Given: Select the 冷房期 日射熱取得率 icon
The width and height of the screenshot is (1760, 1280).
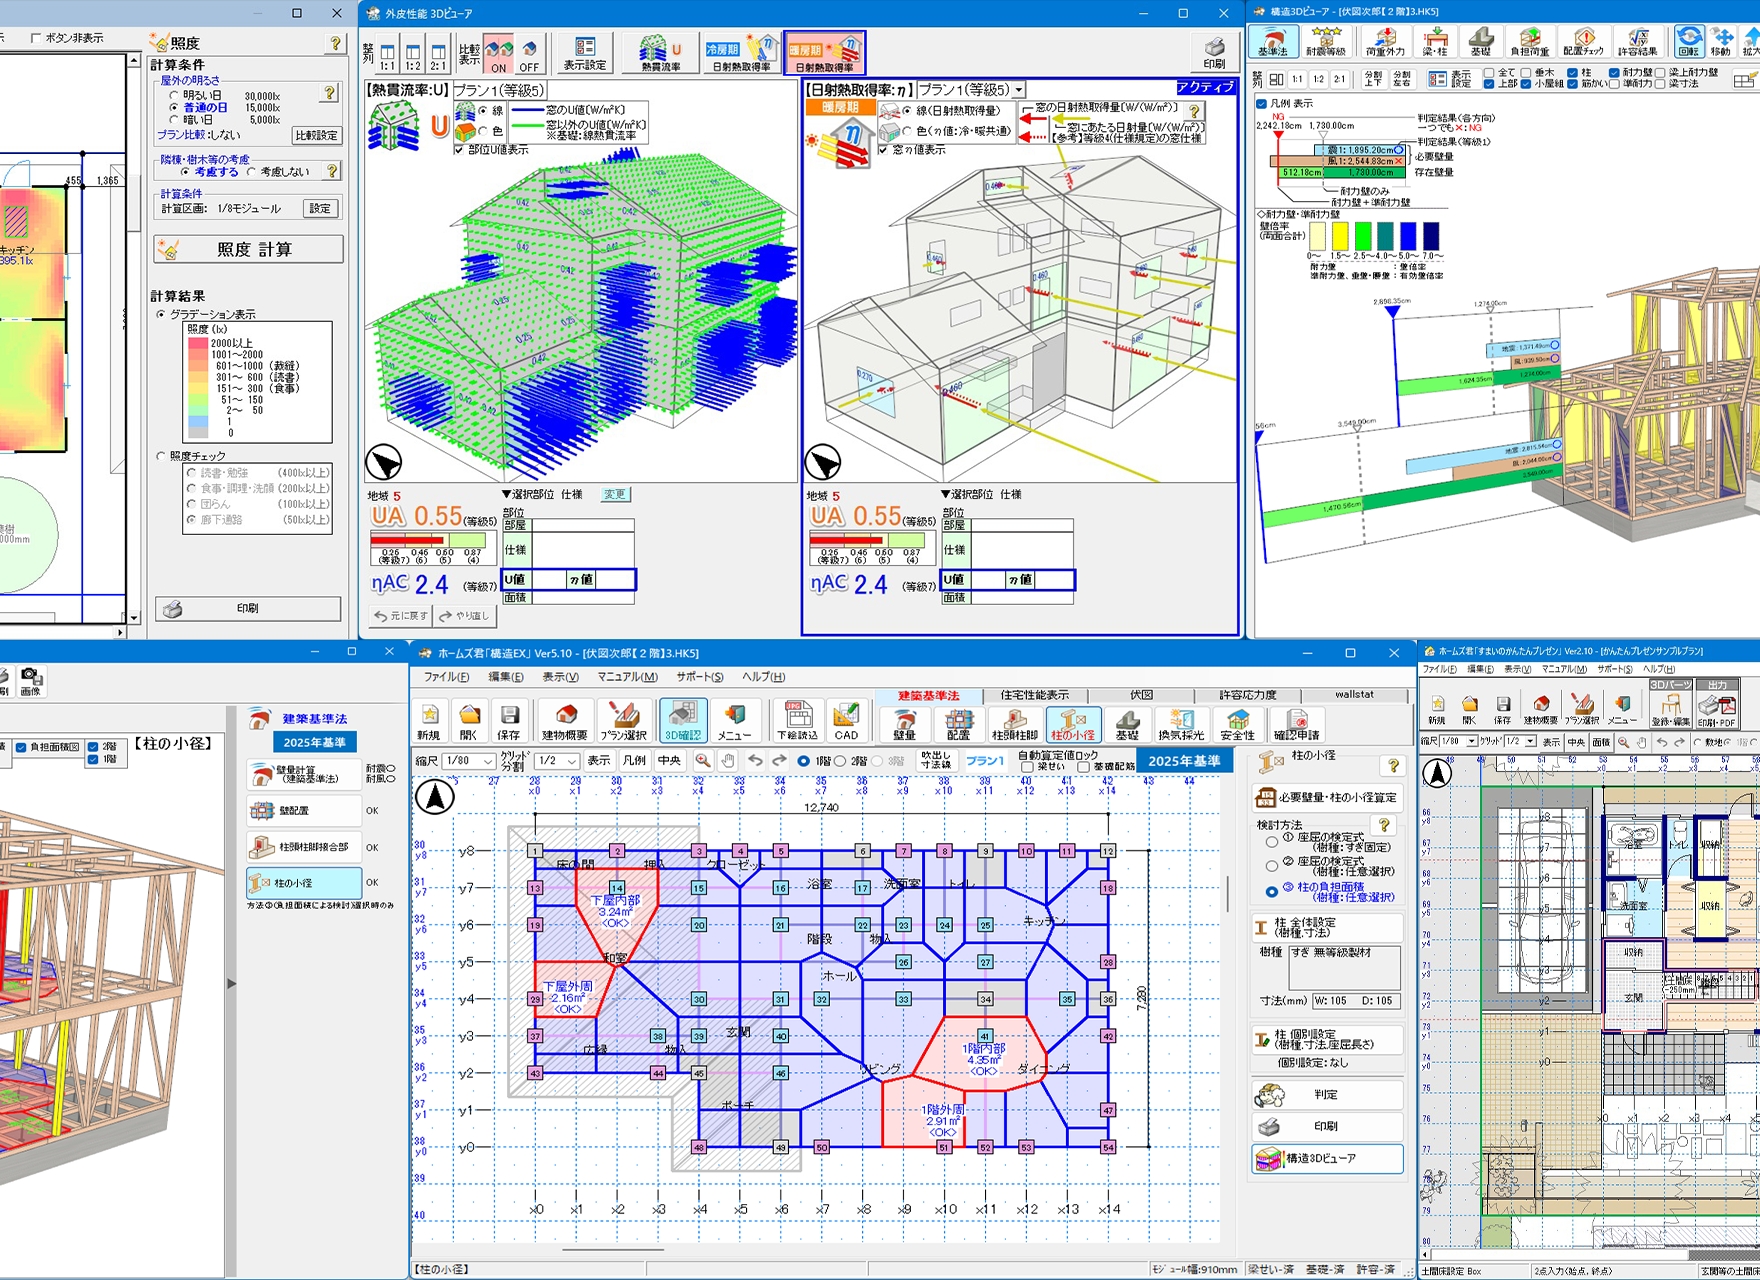Looking at the screenshot, I should coord(741,53).
